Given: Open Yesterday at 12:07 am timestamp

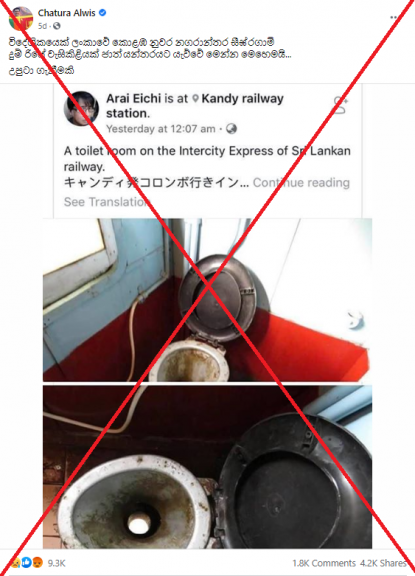Looking at the screenshot, I should [160, 129].
